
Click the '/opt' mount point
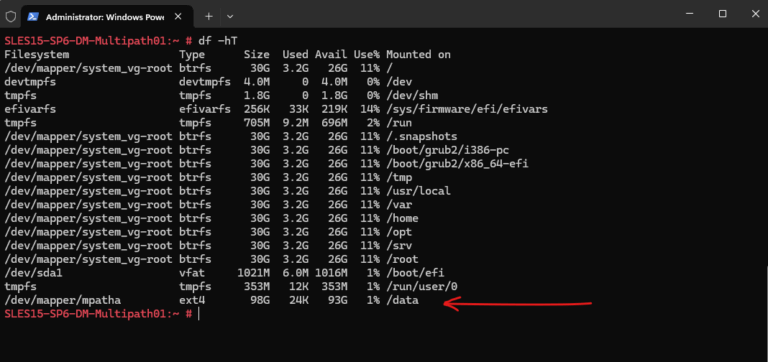pyautogui.click(x=399, y=232)
